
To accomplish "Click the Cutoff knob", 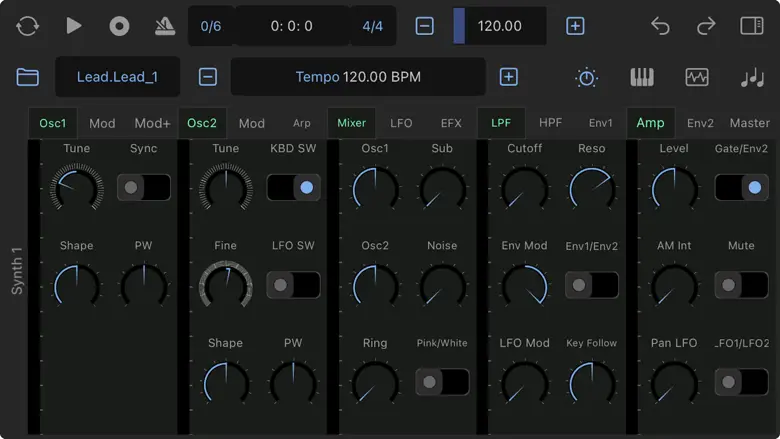I will pos(525,189).
